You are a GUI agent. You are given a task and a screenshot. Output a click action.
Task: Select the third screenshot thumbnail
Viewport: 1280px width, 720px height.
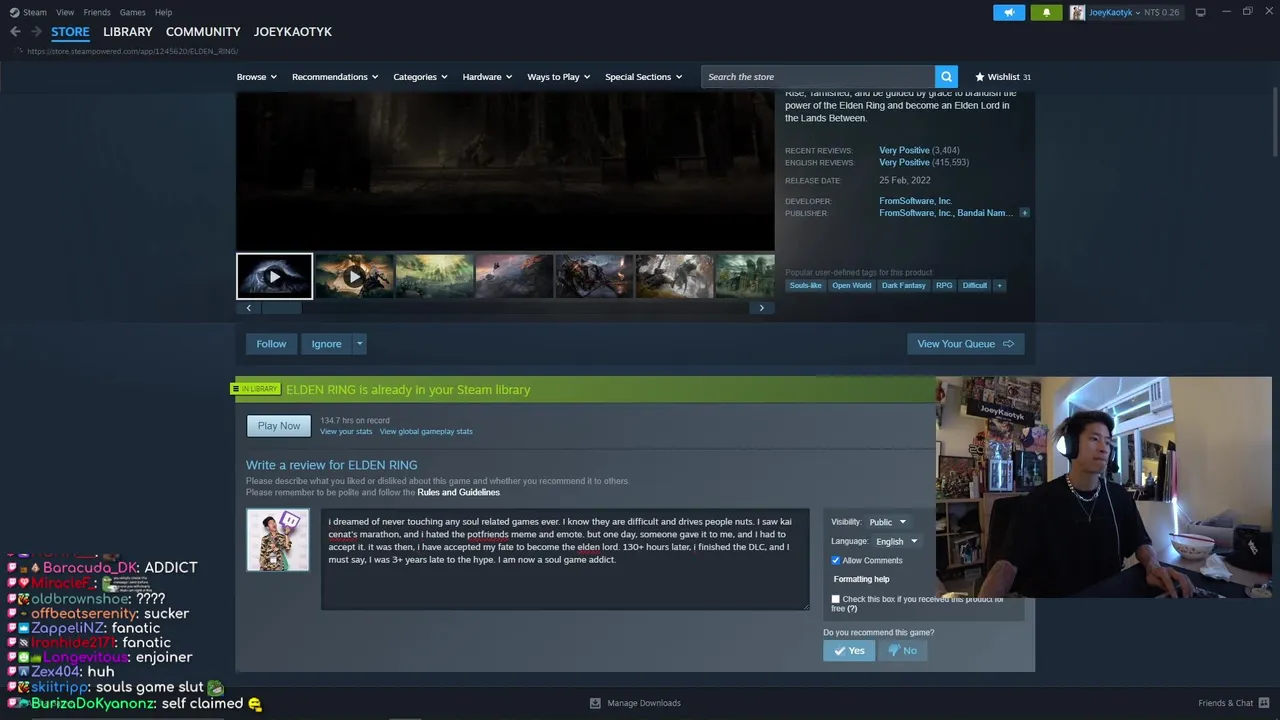434,277
